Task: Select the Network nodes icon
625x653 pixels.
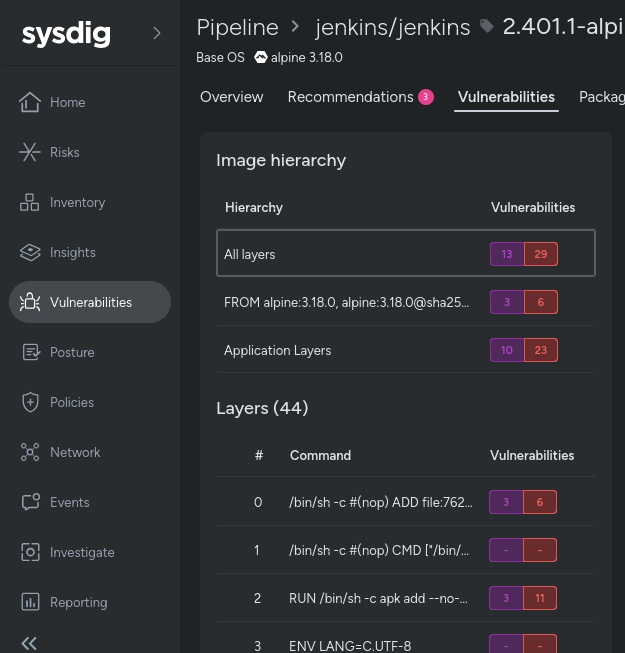Action: [x=30, y=452]
